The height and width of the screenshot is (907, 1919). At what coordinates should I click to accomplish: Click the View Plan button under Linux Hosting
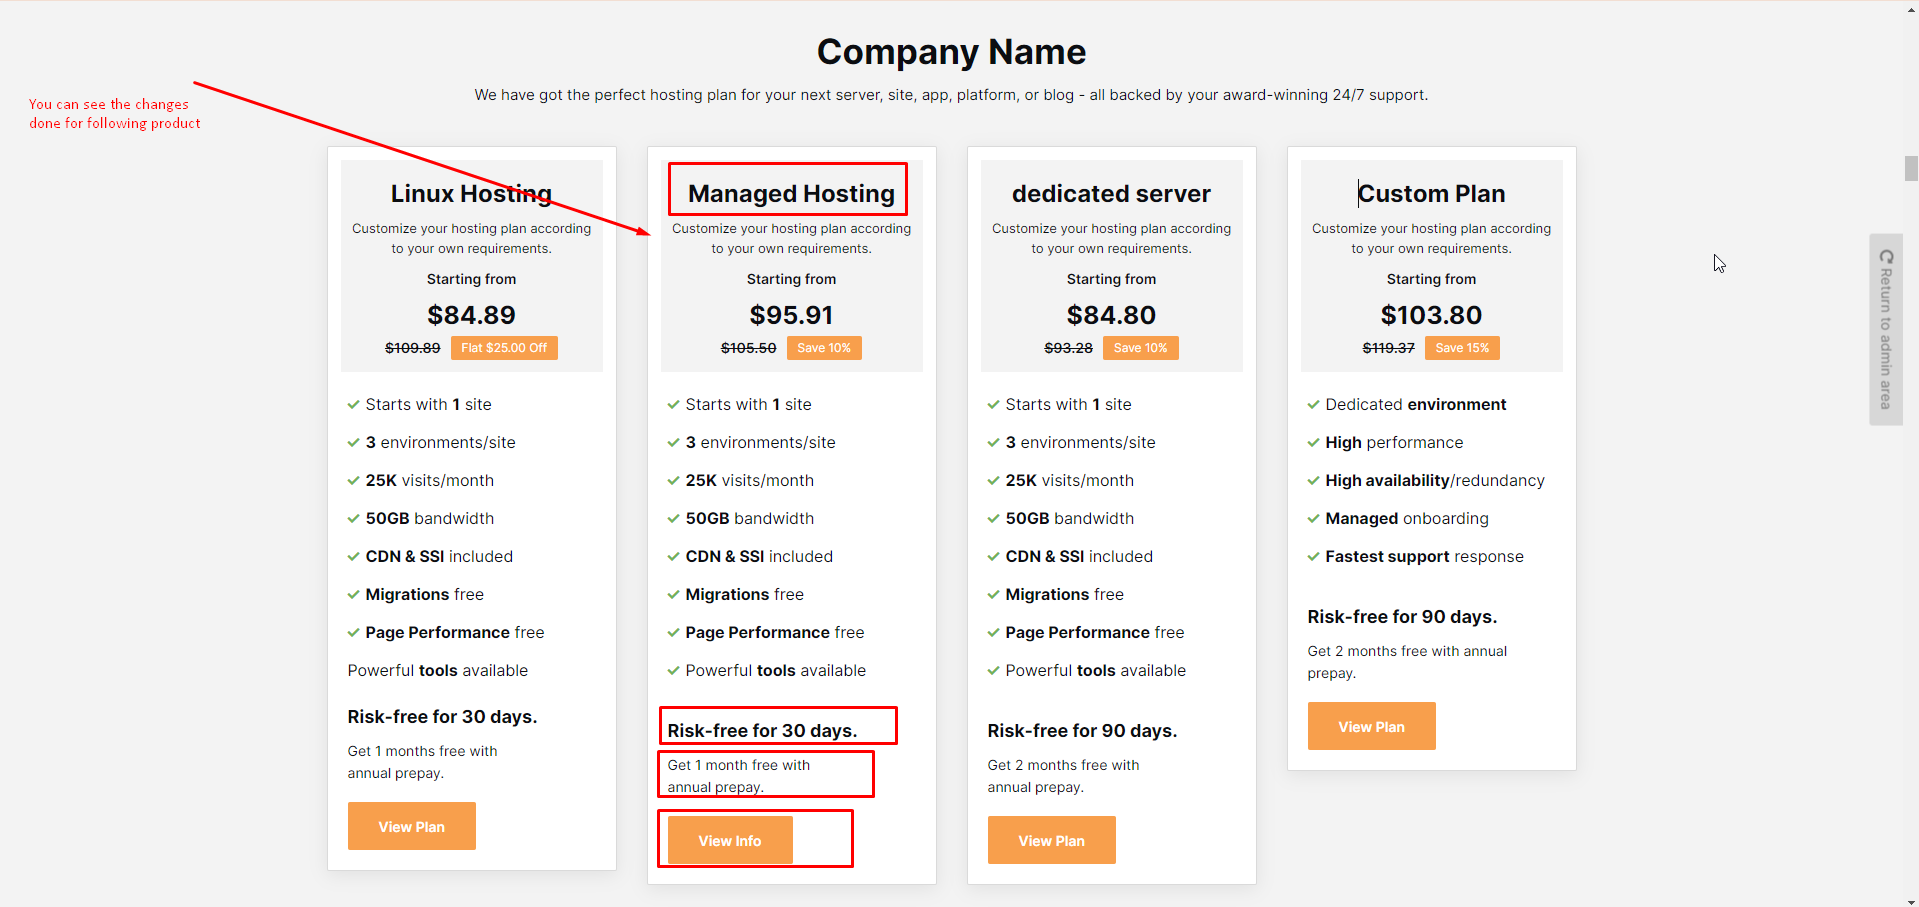coord(411,826)
